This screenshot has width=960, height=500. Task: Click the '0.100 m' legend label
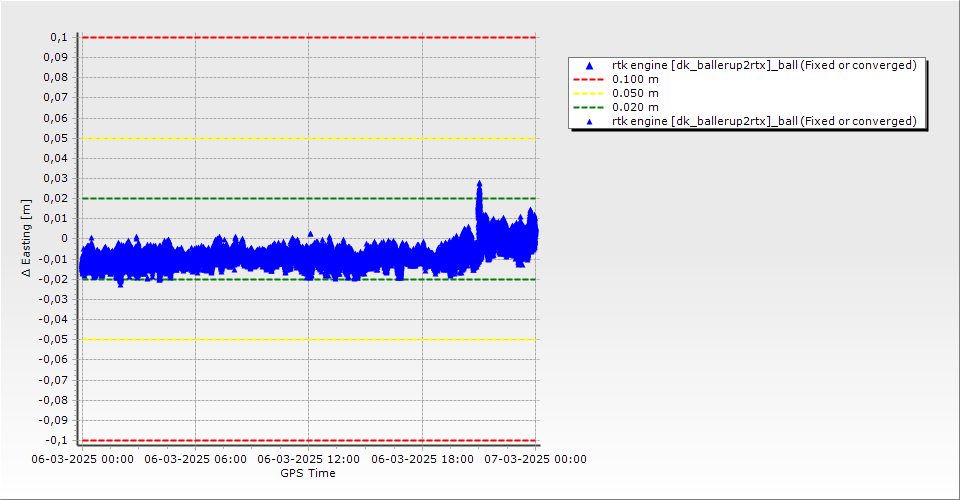(635, 80)
